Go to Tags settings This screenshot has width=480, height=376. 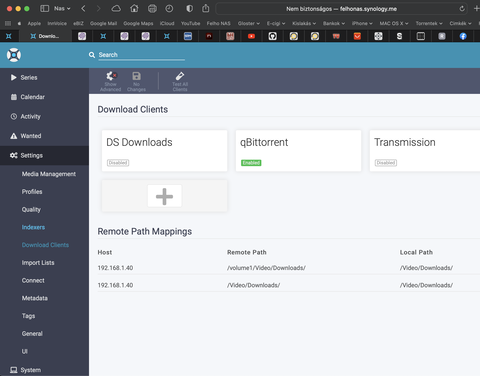point(28,316)
